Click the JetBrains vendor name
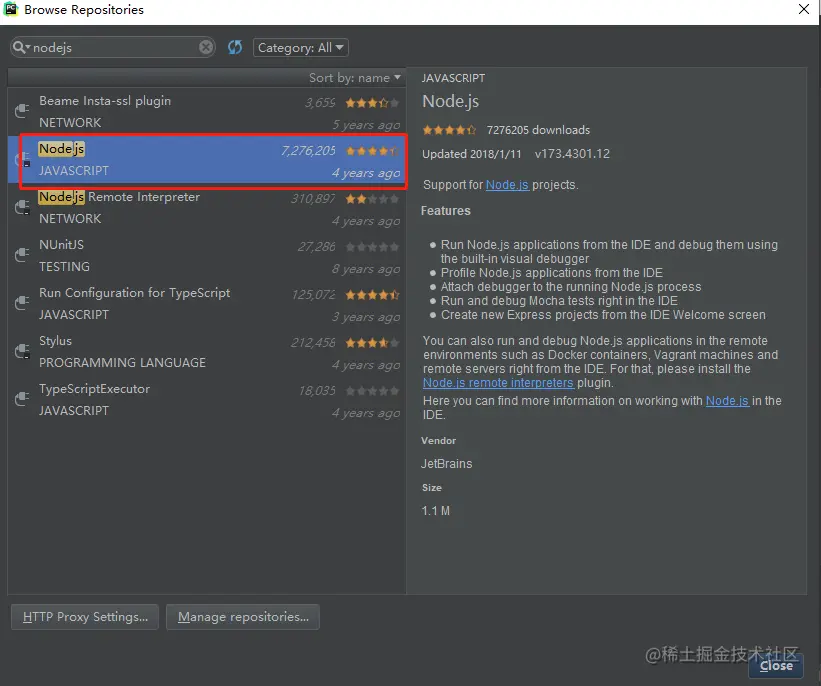821x686 pixels. [x=447, y=464]
